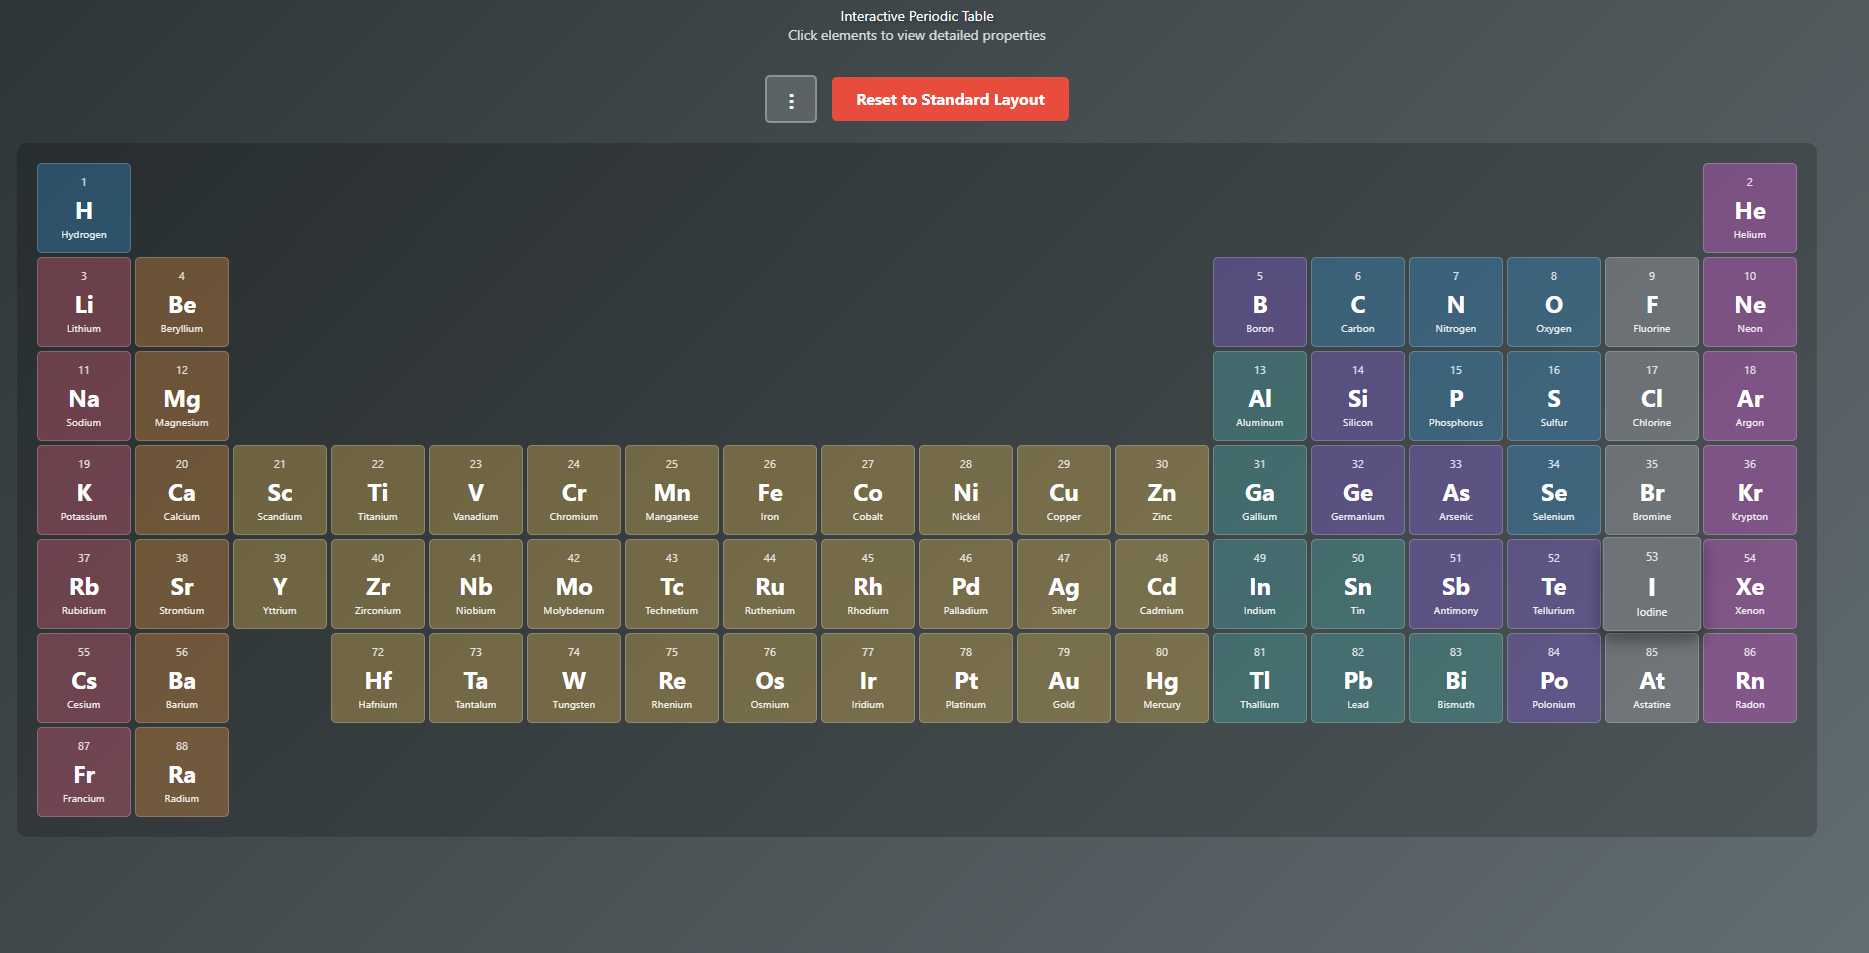View Chromium properties
Image resolution: width=1869 pixels, height=953 pixels.
click(x=574, y=490)
